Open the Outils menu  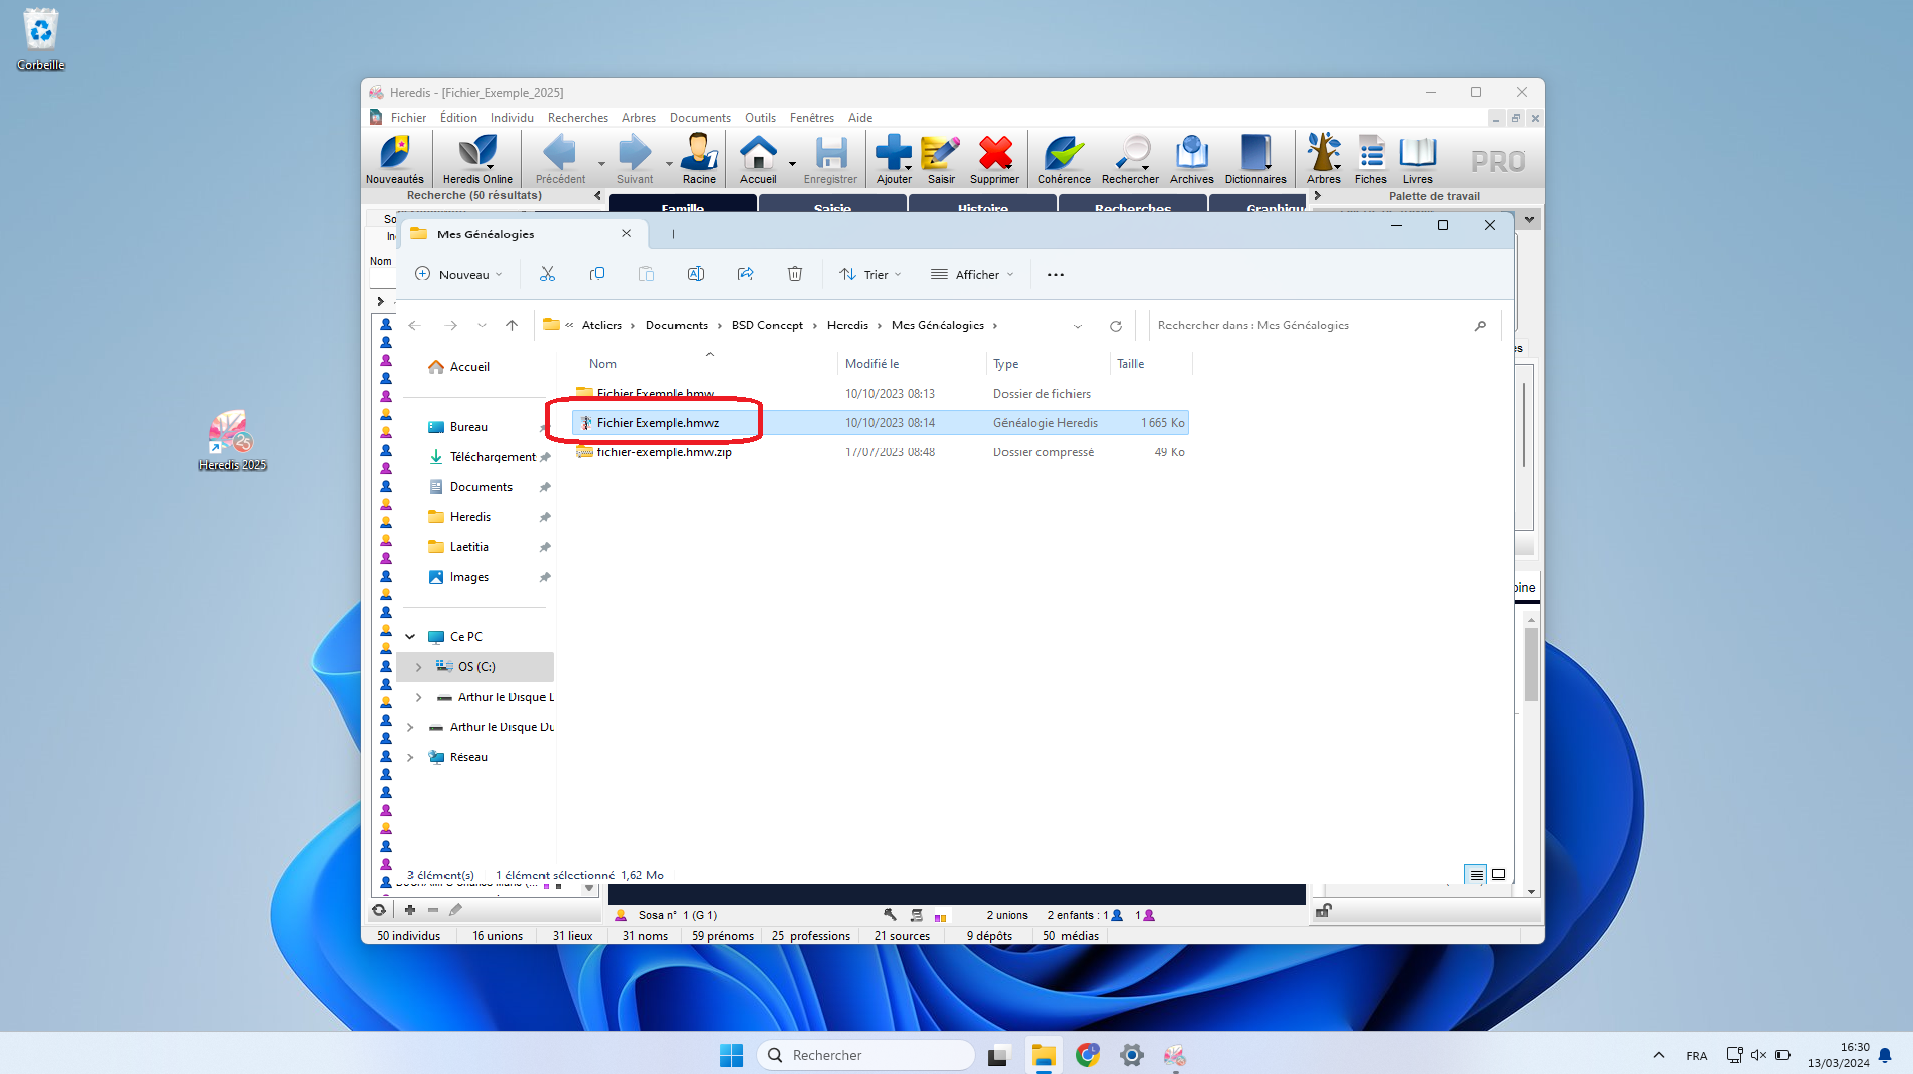760,118
